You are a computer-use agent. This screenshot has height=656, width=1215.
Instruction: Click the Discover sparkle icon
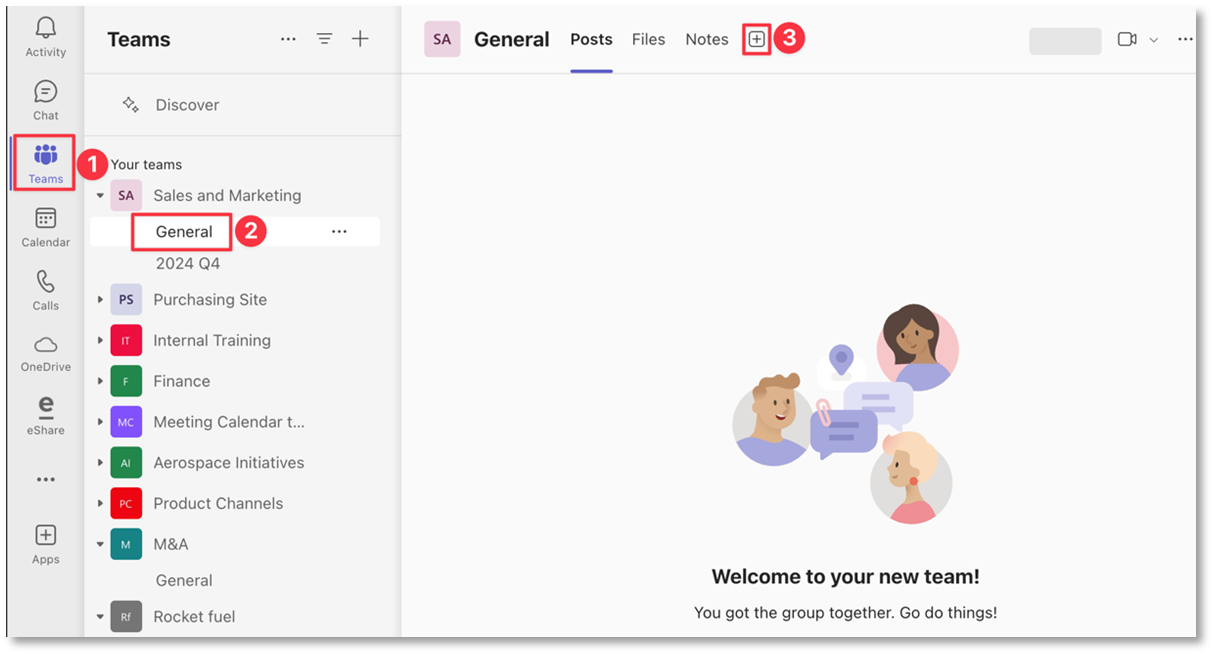[x=130, y=104]
